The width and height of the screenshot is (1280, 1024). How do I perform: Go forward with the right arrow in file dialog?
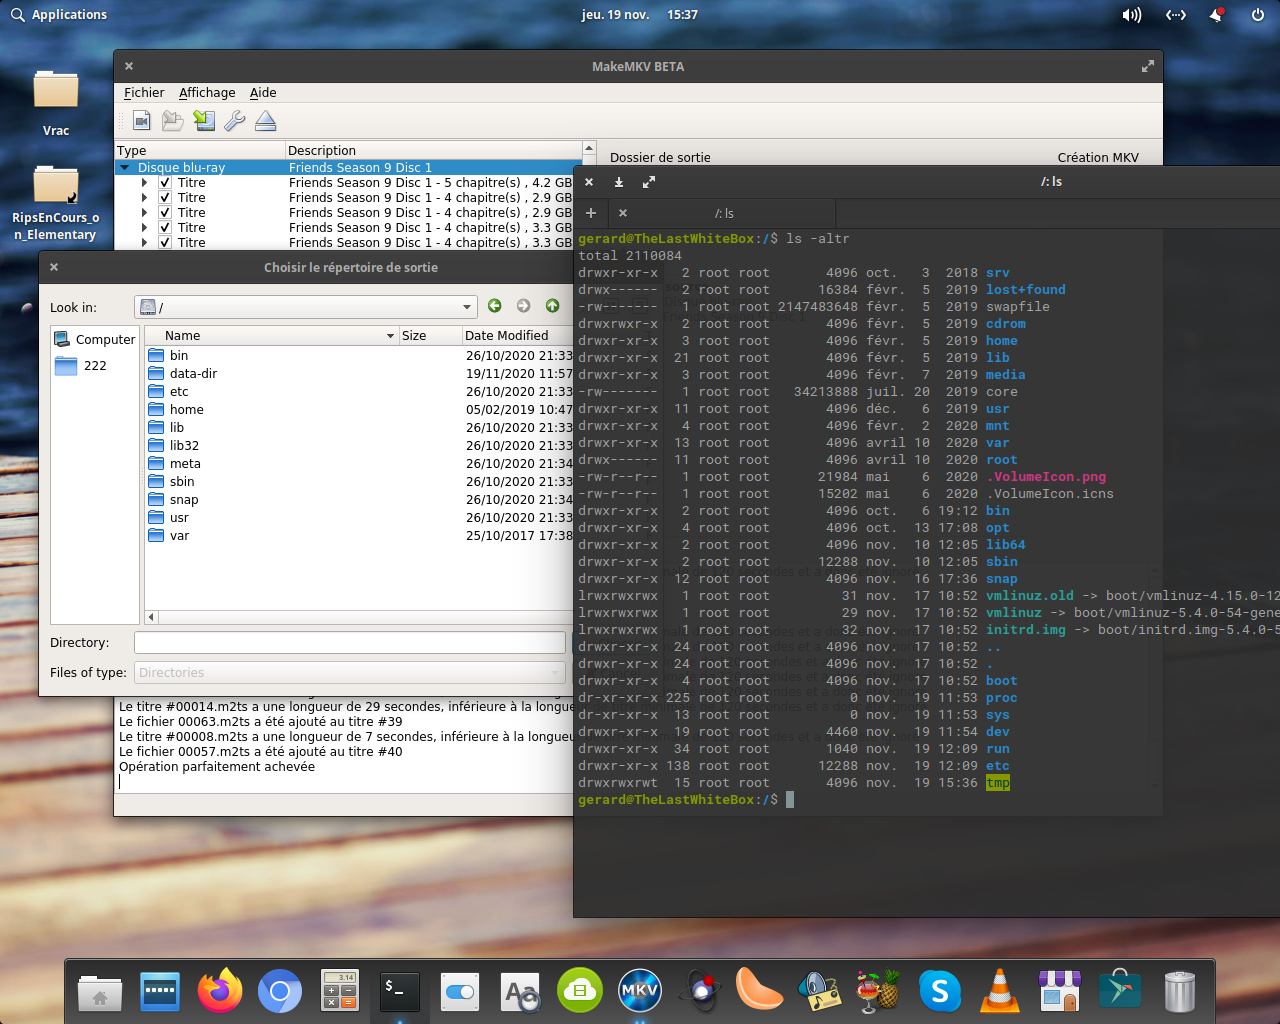[x=523, y=306]
